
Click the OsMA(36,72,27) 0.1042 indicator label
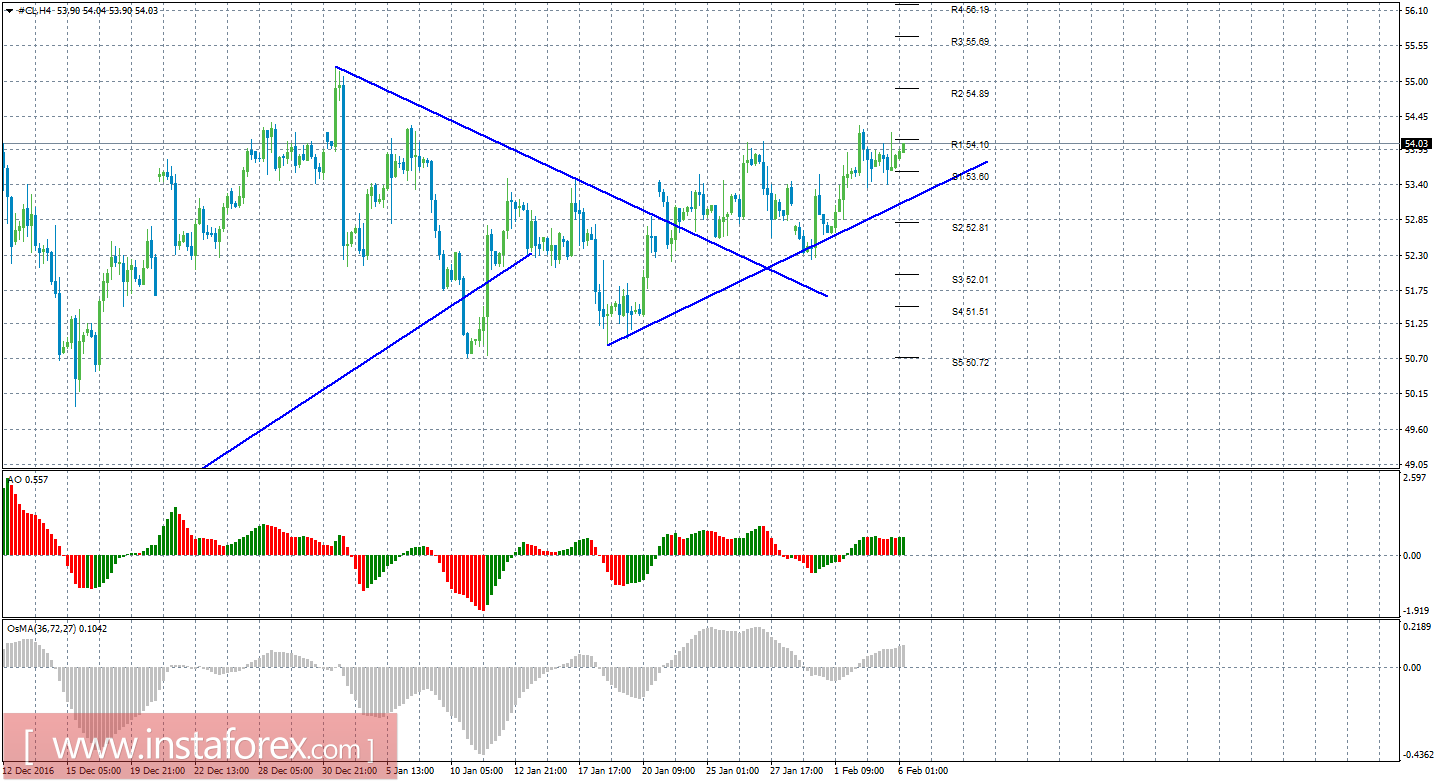pos(56,628)
